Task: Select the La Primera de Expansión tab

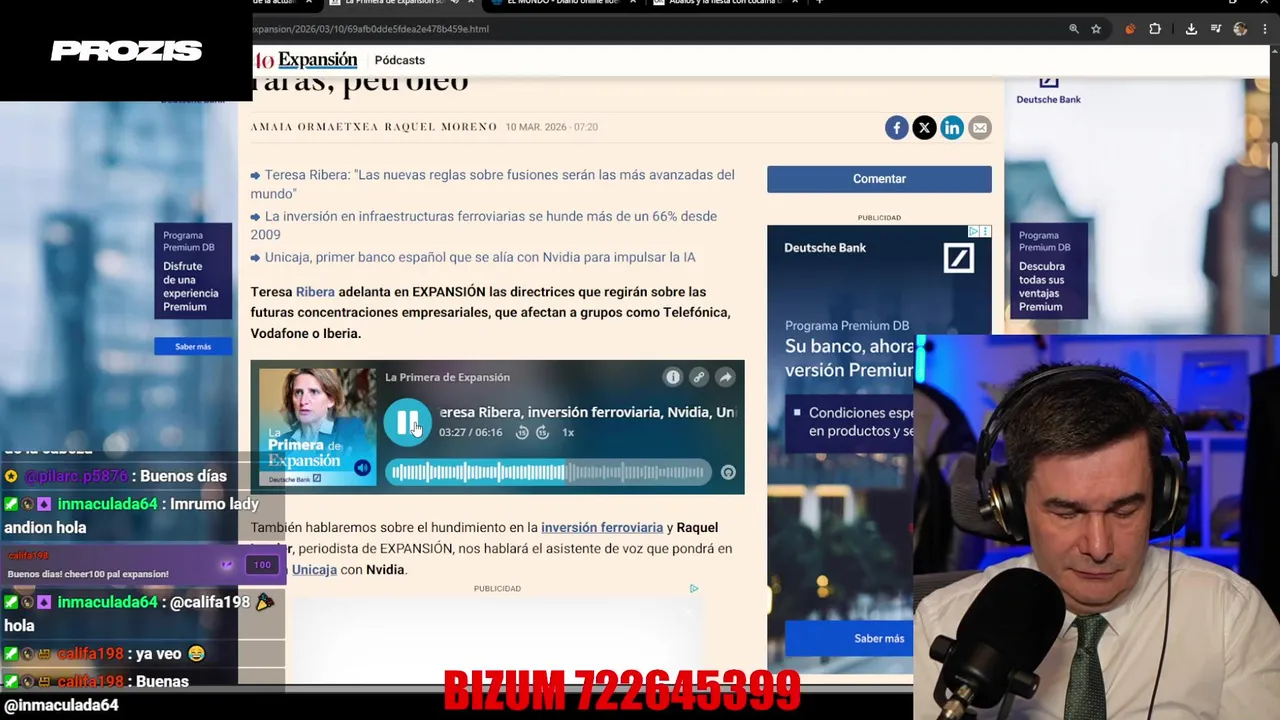Action: click(400, 3)
